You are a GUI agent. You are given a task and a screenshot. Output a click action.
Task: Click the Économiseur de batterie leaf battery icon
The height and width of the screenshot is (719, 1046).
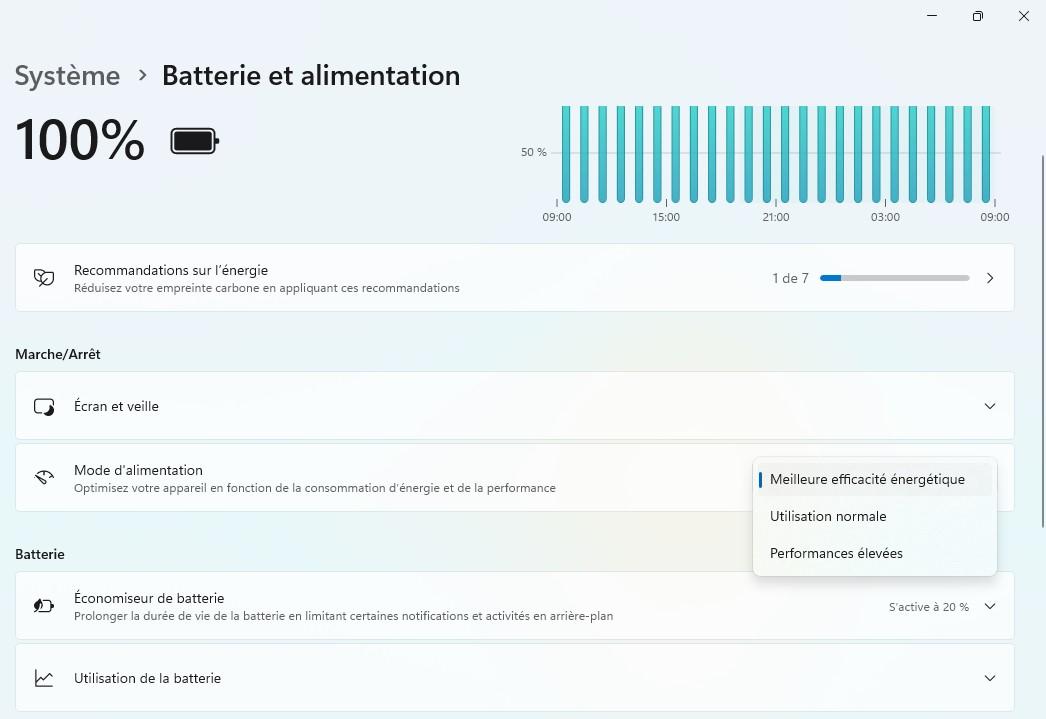[x=44, y=606]
